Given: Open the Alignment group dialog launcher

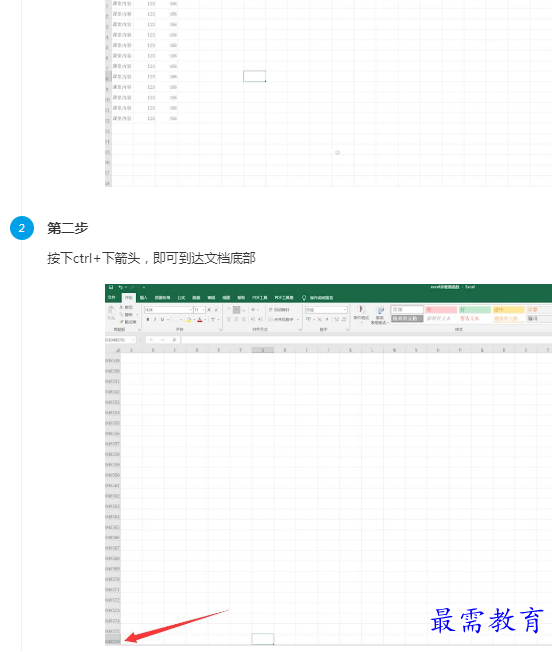Looking at the screenshot, I should pos(300,329).
